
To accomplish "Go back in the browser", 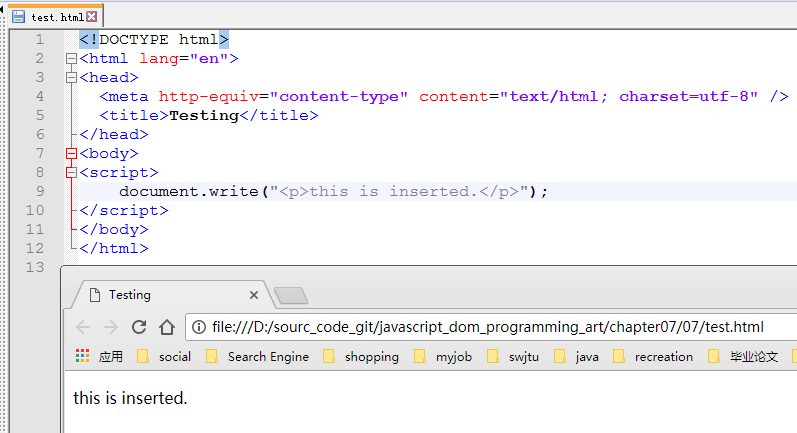I will pyautogui.click(x=83, y=327).
